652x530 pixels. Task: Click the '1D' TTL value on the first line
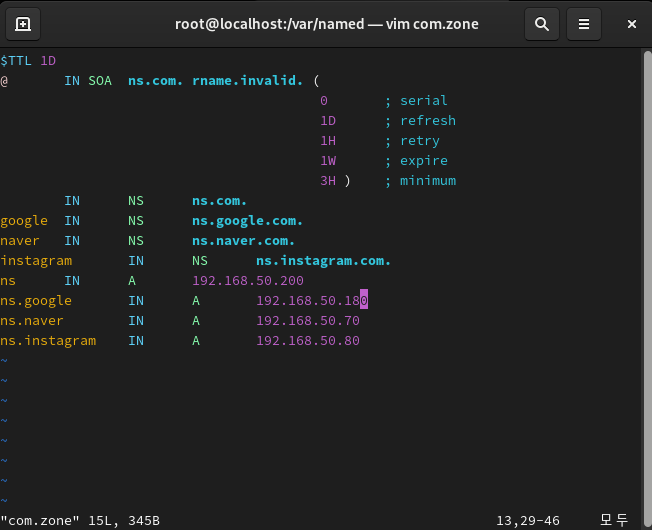(48, 61)
